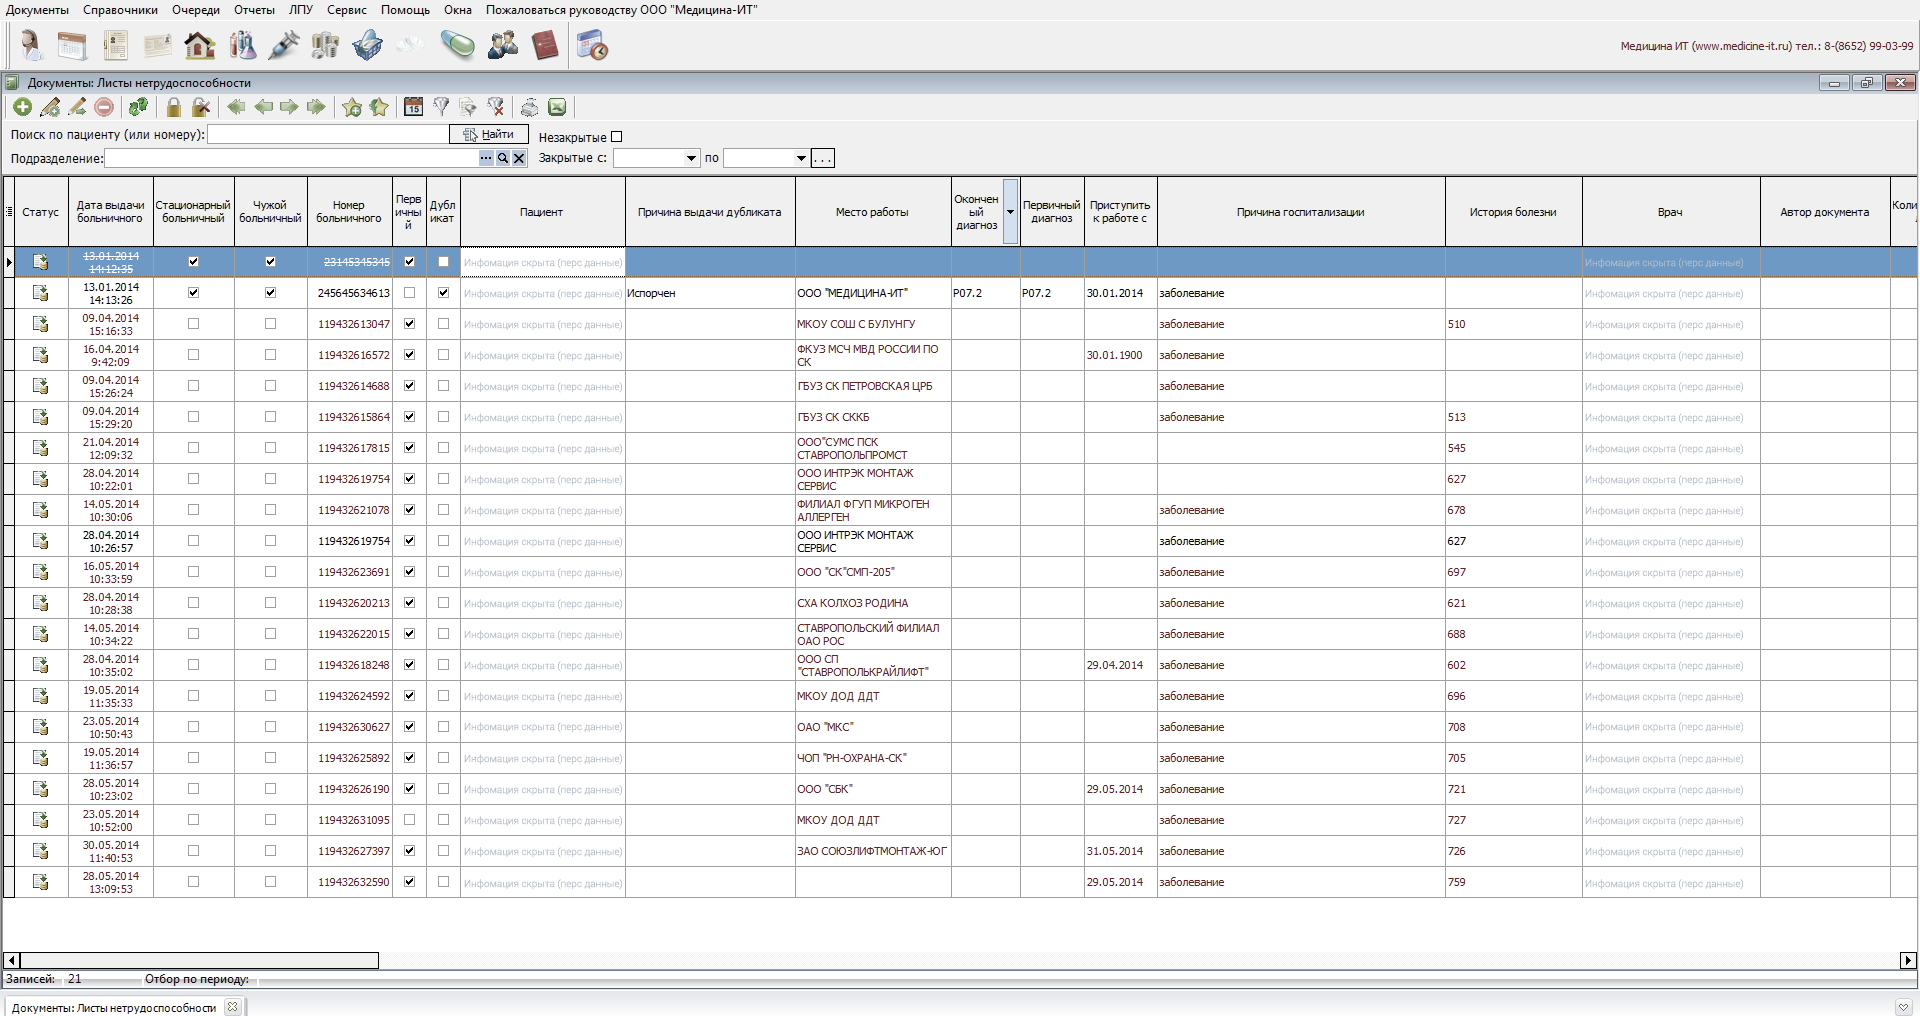Click the pencil with plus icon
The height and width of the screenshot is (1016, 1920).
50,107
